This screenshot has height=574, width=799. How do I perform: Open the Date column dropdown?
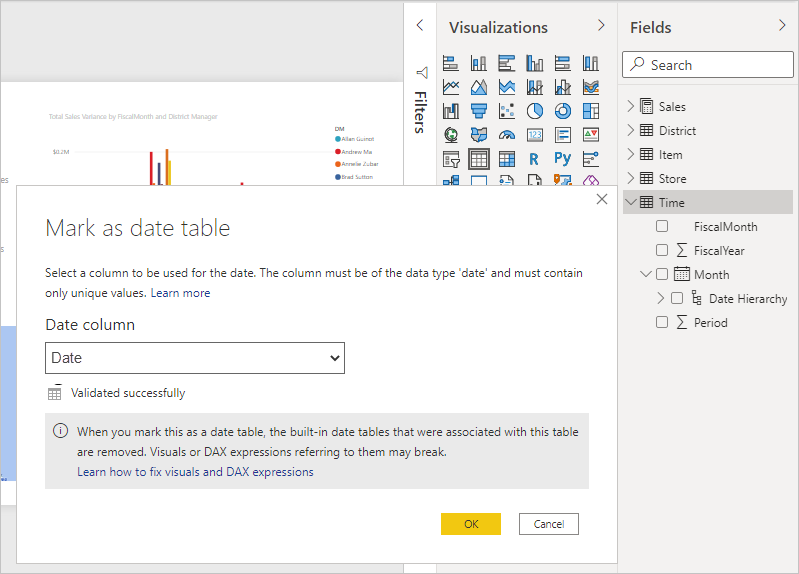coord(195,358)
